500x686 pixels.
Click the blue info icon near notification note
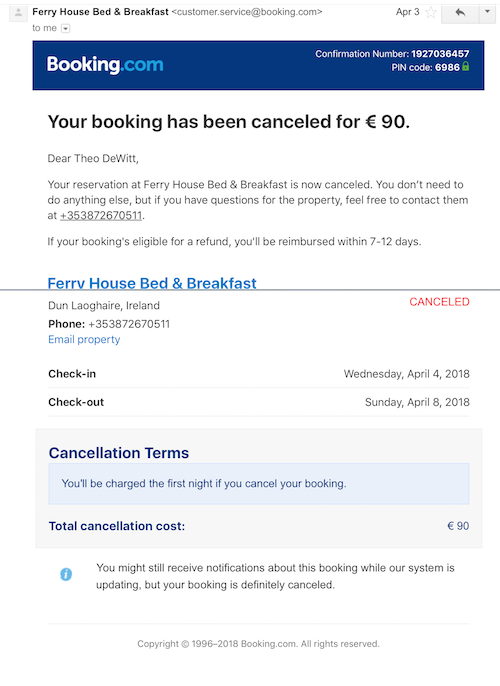pos(66,574)
